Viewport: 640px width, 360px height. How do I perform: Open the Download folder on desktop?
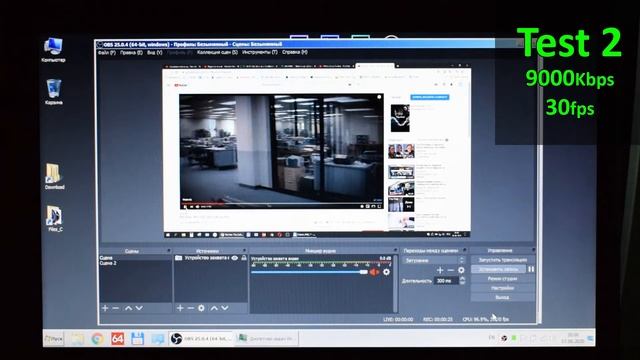tap(54, 176)
